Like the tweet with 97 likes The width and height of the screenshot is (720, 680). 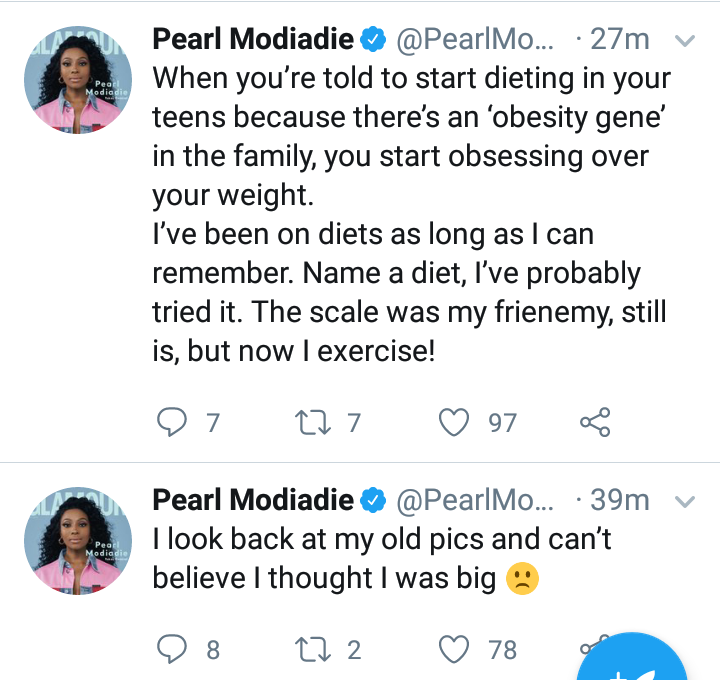coord(454,422)
